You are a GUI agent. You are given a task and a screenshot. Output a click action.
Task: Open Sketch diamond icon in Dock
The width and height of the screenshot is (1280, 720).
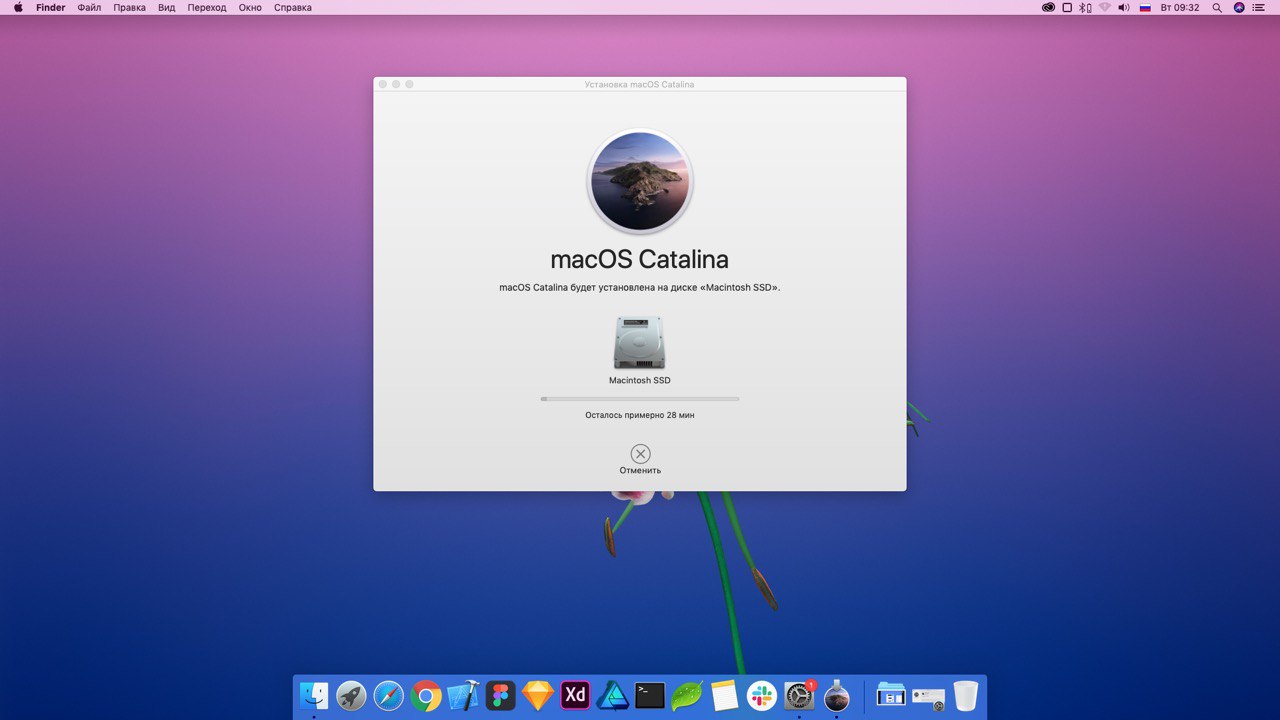[538, 696]
